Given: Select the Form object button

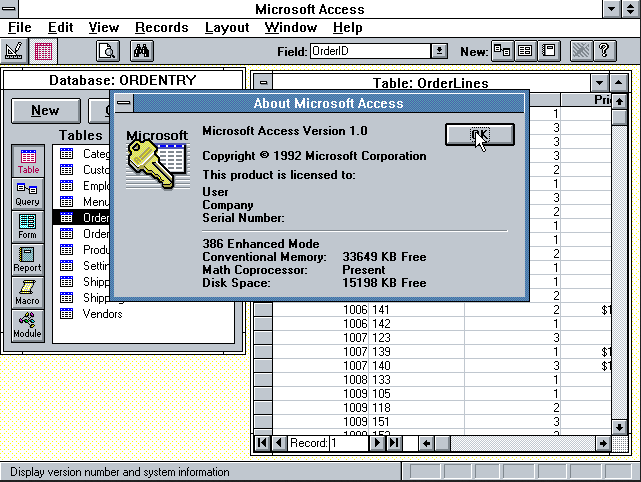Looking at the screenshot, I should click(28, 227).
